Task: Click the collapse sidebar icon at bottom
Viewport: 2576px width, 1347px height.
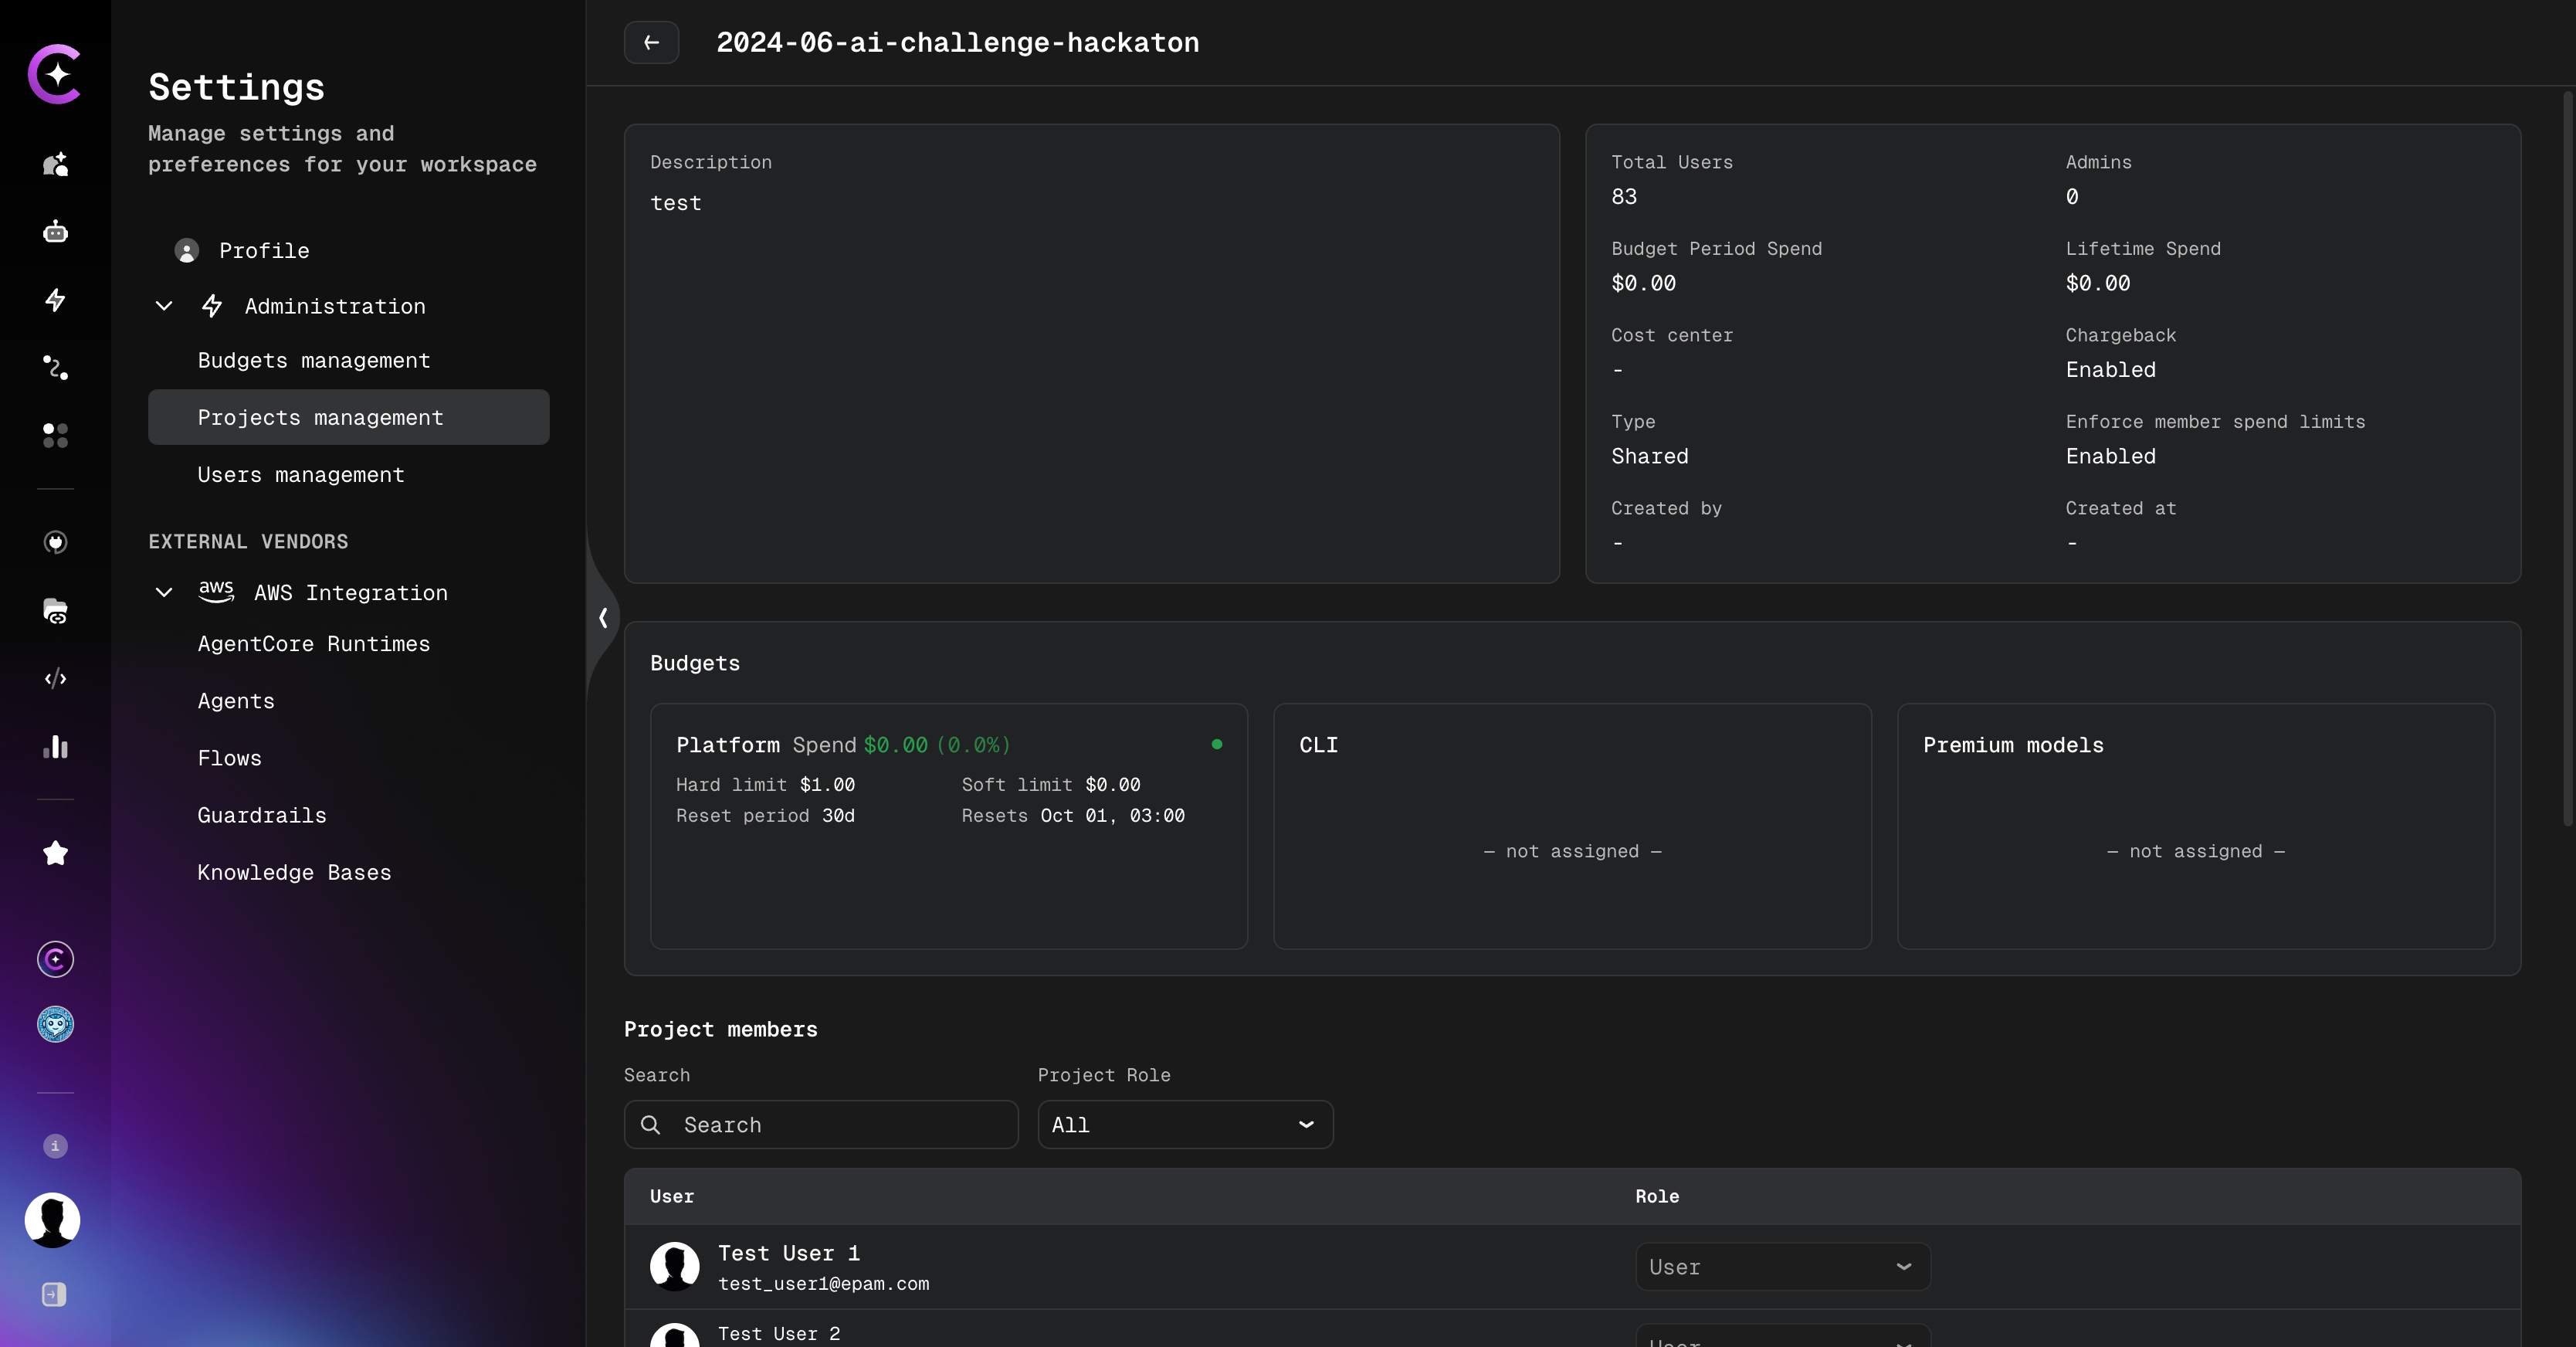Action: [x=55, y=1294]
